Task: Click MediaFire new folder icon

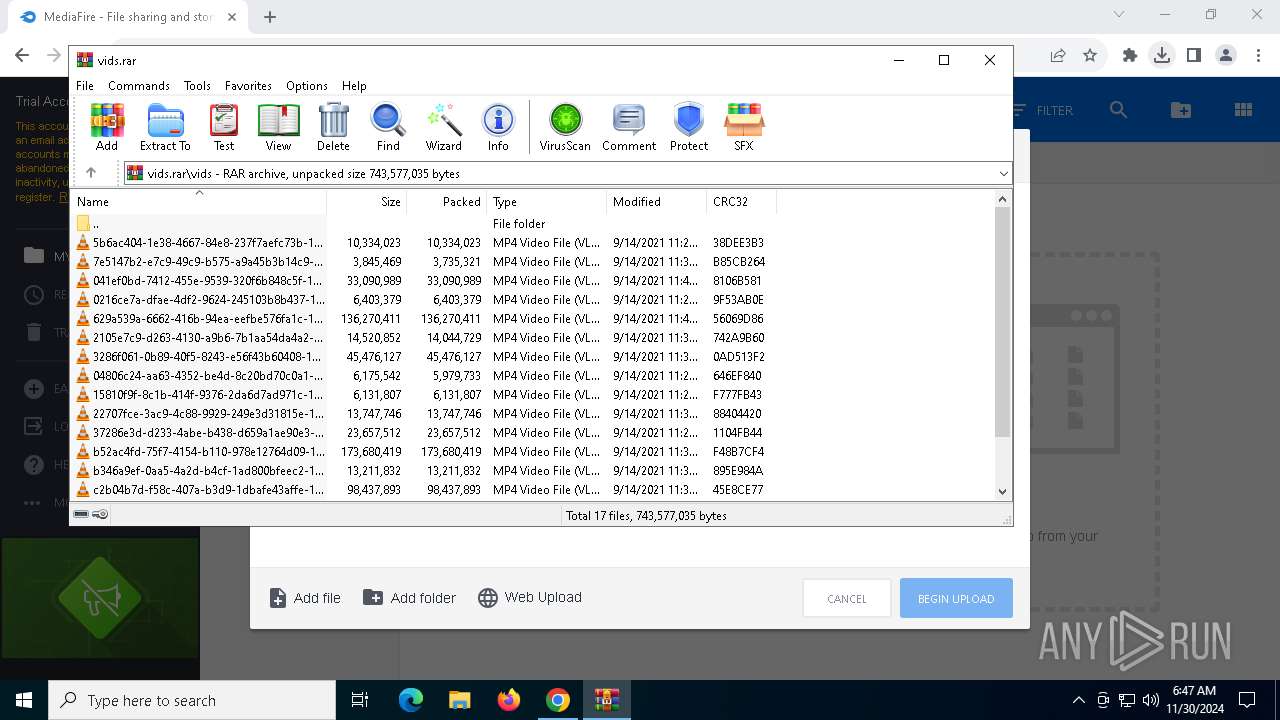Action: (1181, 110)
